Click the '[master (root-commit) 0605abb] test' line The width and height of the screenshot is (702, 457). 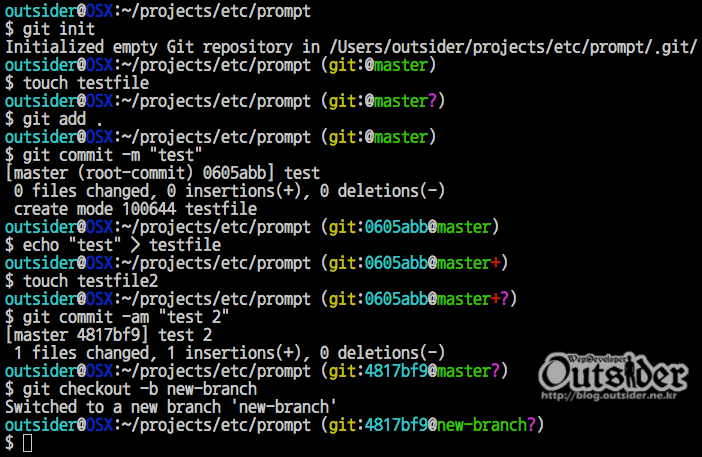pos(163,173)
